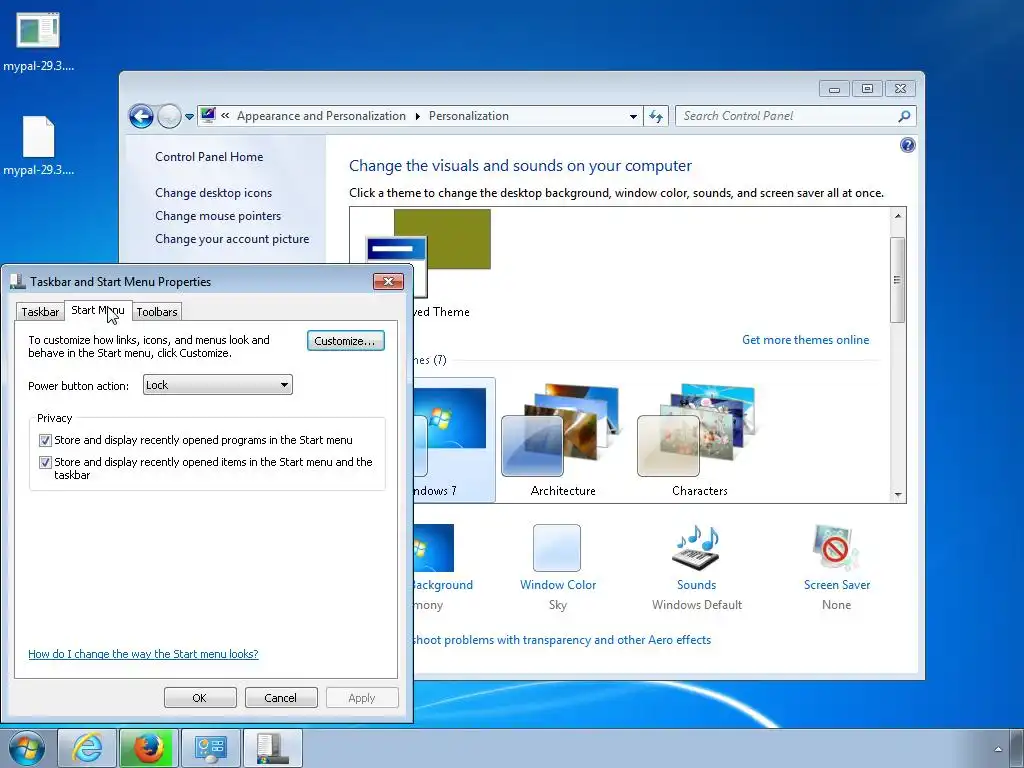
Task: Select the Windows 7 theme
Action: [x=454, y=440]
